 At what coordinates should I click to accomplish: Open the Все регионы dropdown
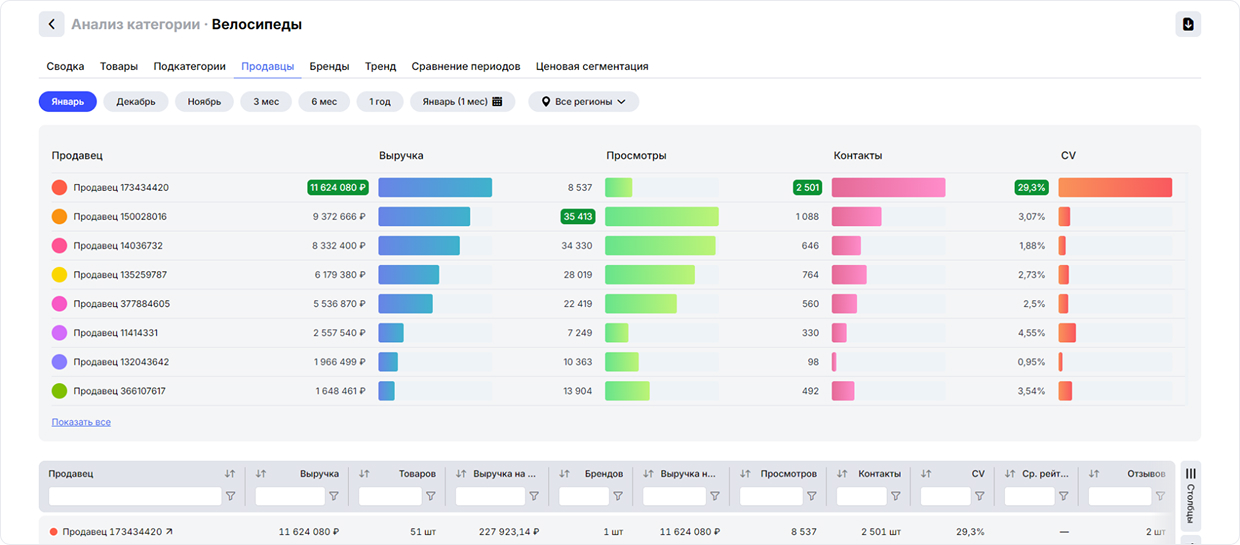(583, 102)
